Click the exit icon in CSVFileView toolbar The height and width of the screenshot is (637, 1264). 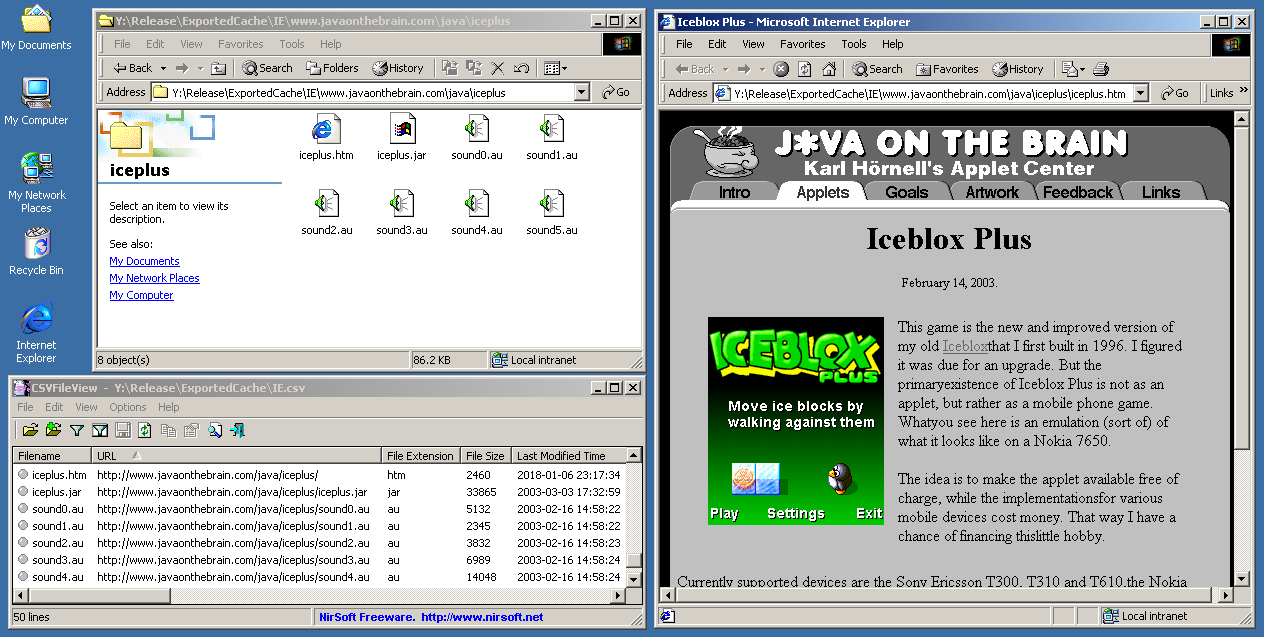click(237, 430)
